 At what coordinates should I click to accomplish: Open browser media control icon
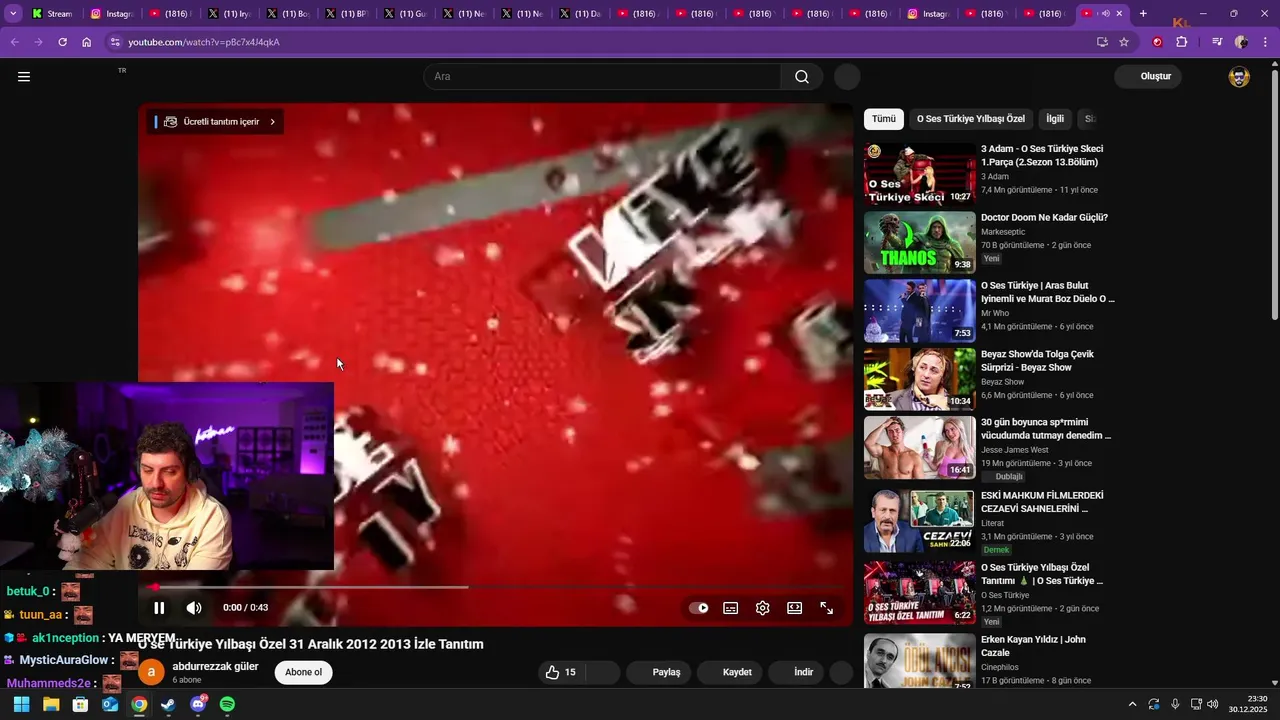pyautogui.click(x=1217, y=42)
